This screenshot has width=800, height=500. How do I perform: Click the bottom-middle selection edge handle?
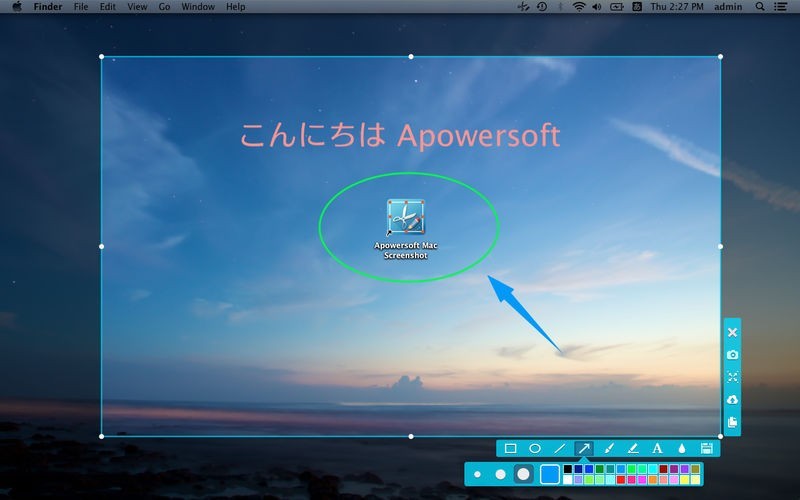pyautogui.click(x=411, y=436)
